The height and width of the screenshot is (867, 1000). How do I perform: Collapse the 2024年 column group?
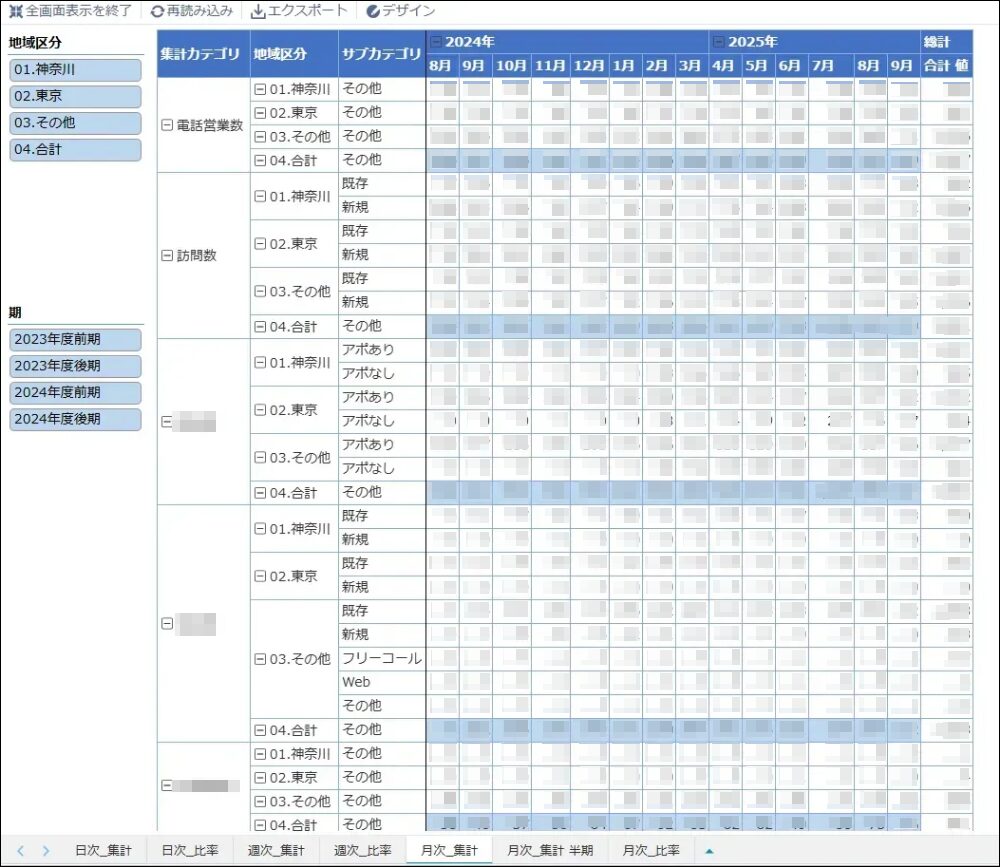(435, 42)
